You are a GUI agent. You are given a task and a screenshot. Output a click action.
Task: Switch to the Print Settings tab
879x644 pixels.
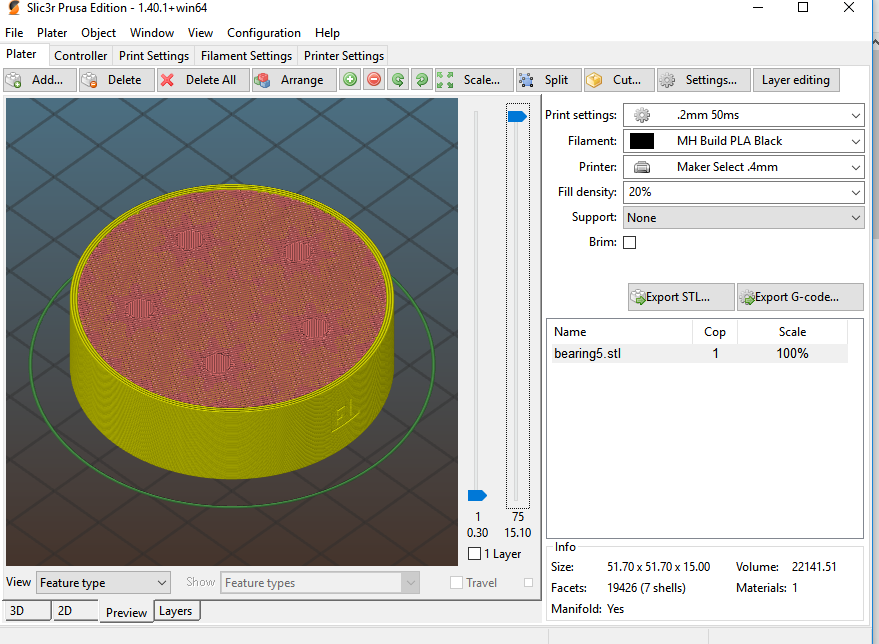[x=154, y=55]
